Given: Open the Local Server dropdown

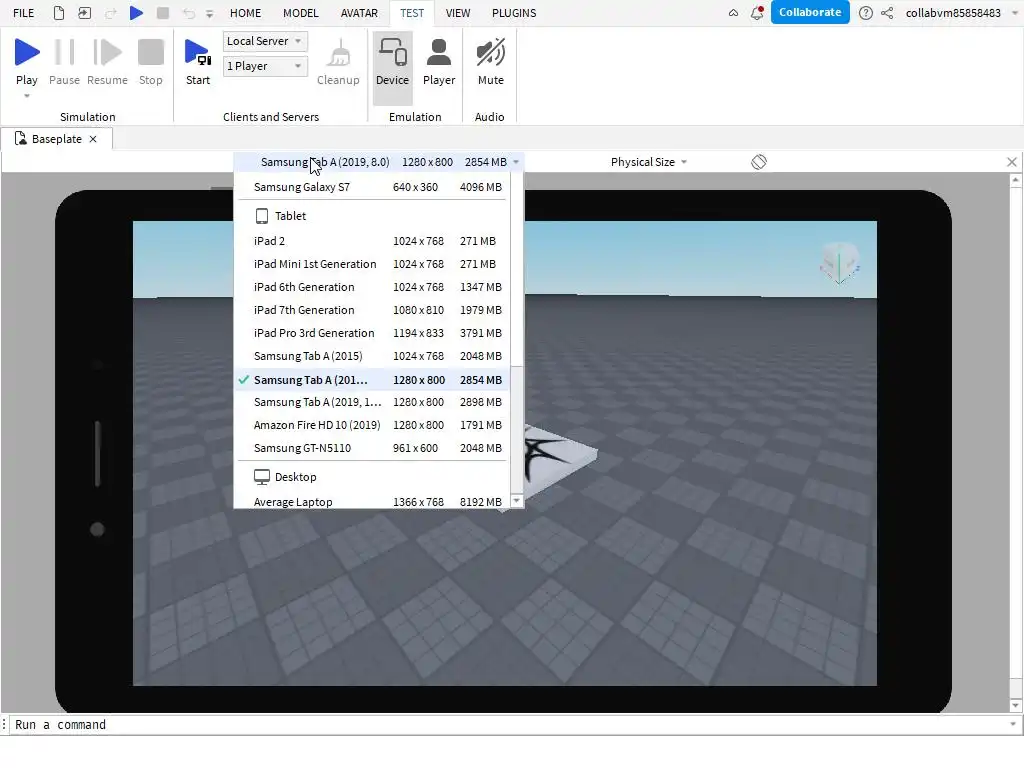Looking at the screenshot, I should 264,41.
